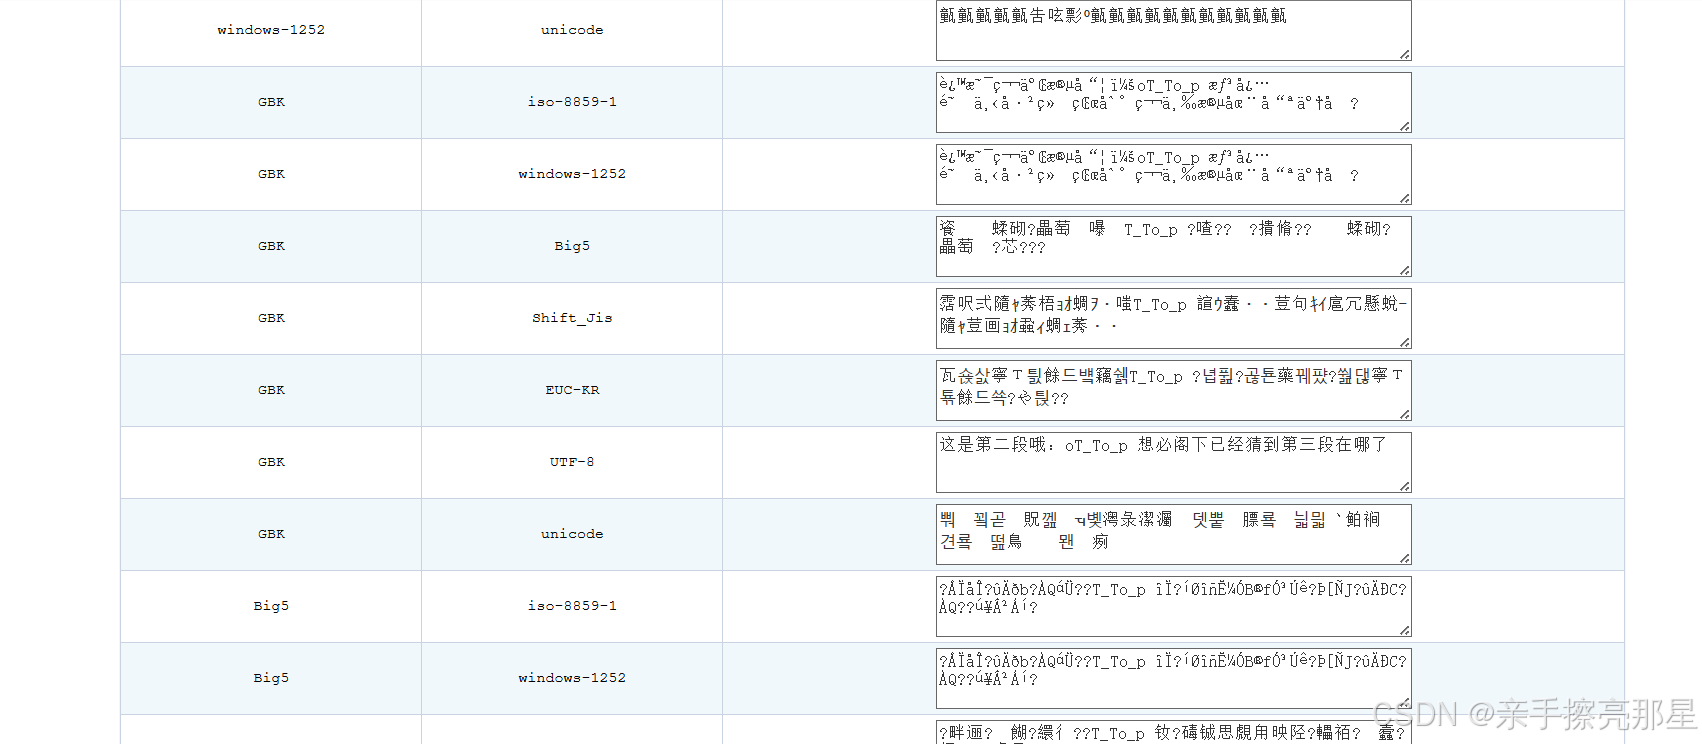1702x744 pixels.
Task: Select the "iso-8859-1" cell in the GBK row
Action: (572, 102)
